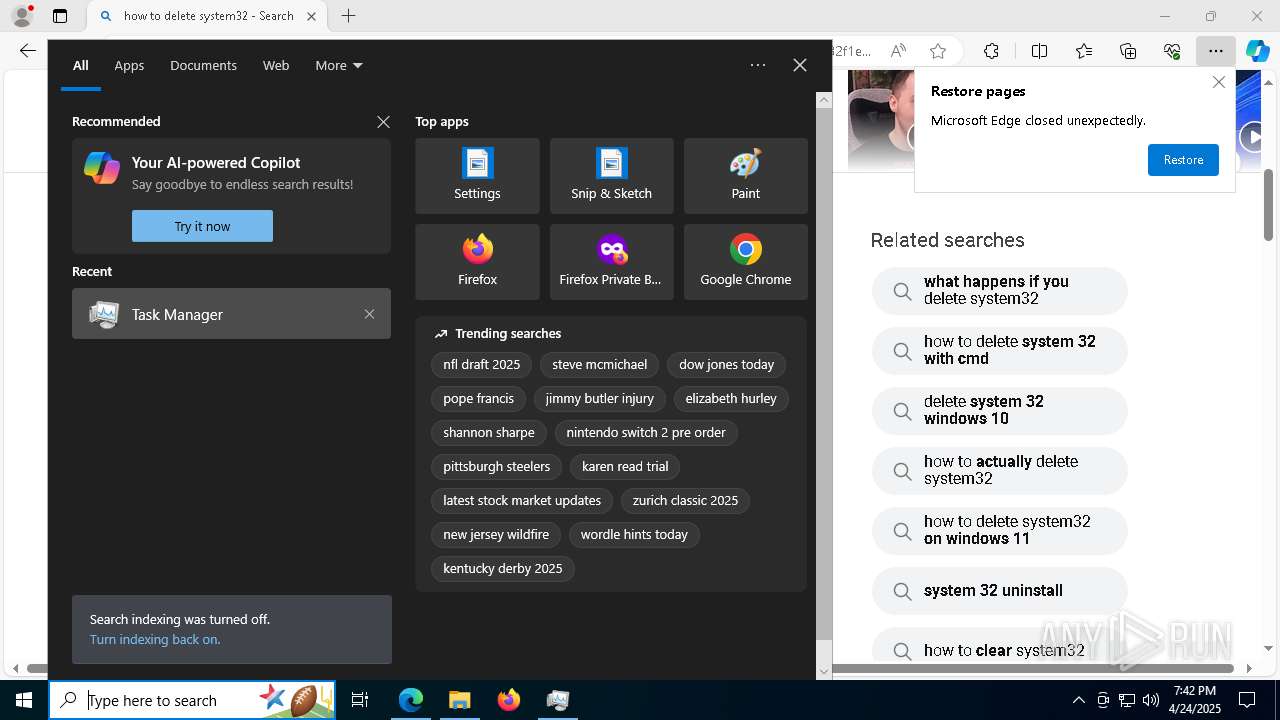Viewport: 1280px width, 720px height.
Task: Search how to delete system 32 with cmd
Action: pos(999,350)
